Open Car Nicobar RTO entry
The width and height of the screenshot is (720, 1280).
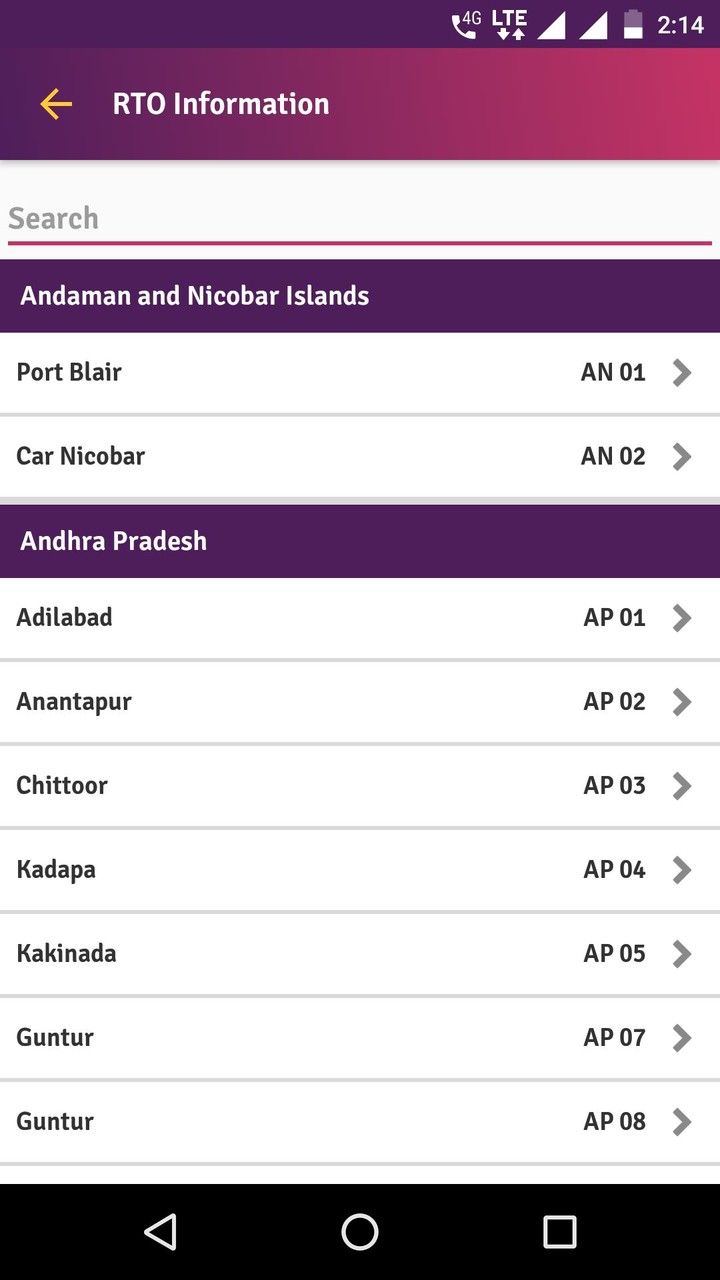tap(300, 457)
